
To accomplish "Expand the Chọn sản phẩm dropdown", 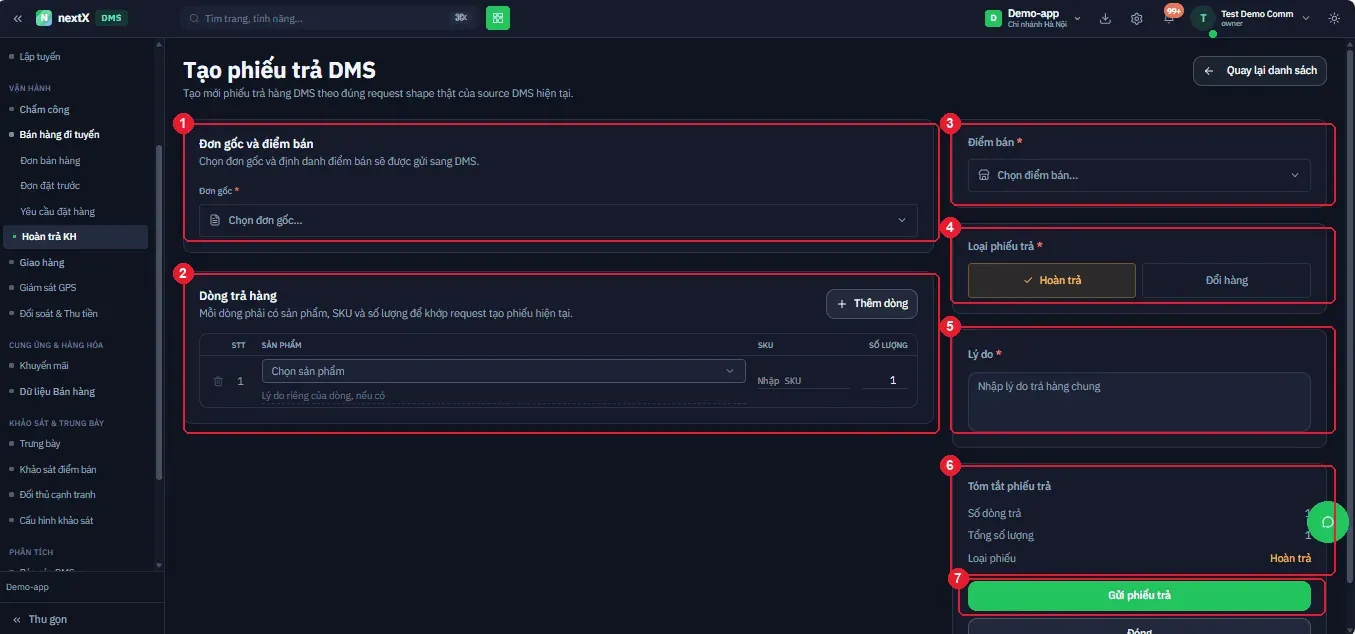I will [504, 371].
